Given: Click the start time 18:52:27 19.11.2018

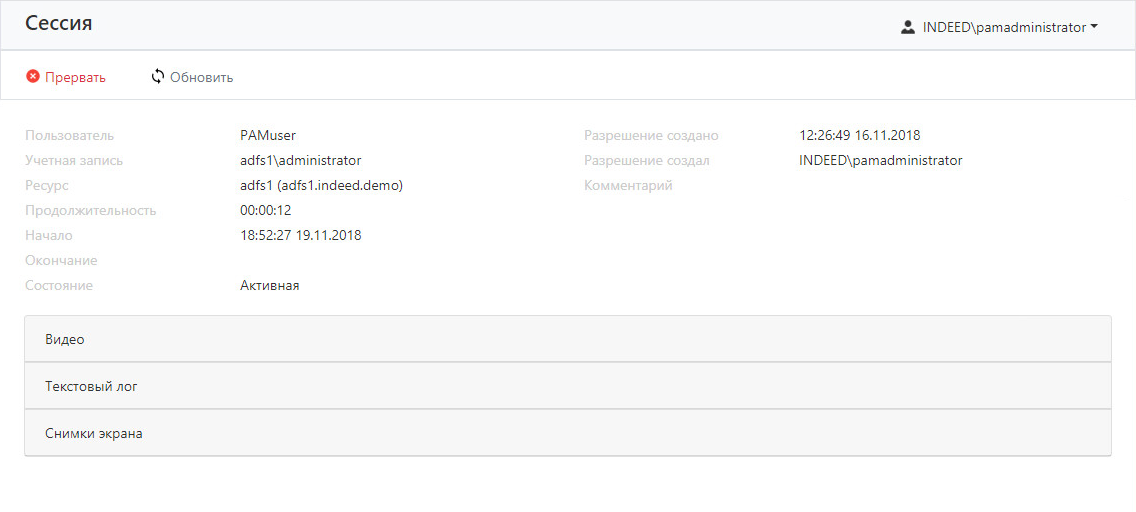Looking at the screenshot, I should tap(300, 235).
